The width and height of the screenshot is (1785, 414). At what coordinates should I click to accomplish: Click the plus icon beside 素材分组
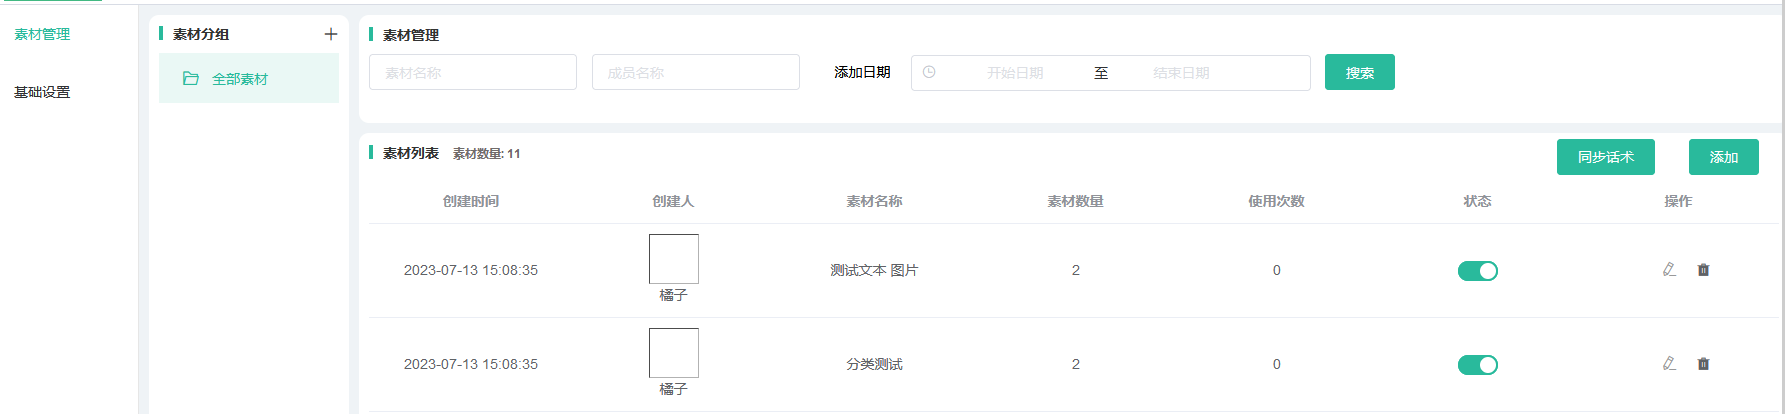pyautogui.click(x=331, y=34)
